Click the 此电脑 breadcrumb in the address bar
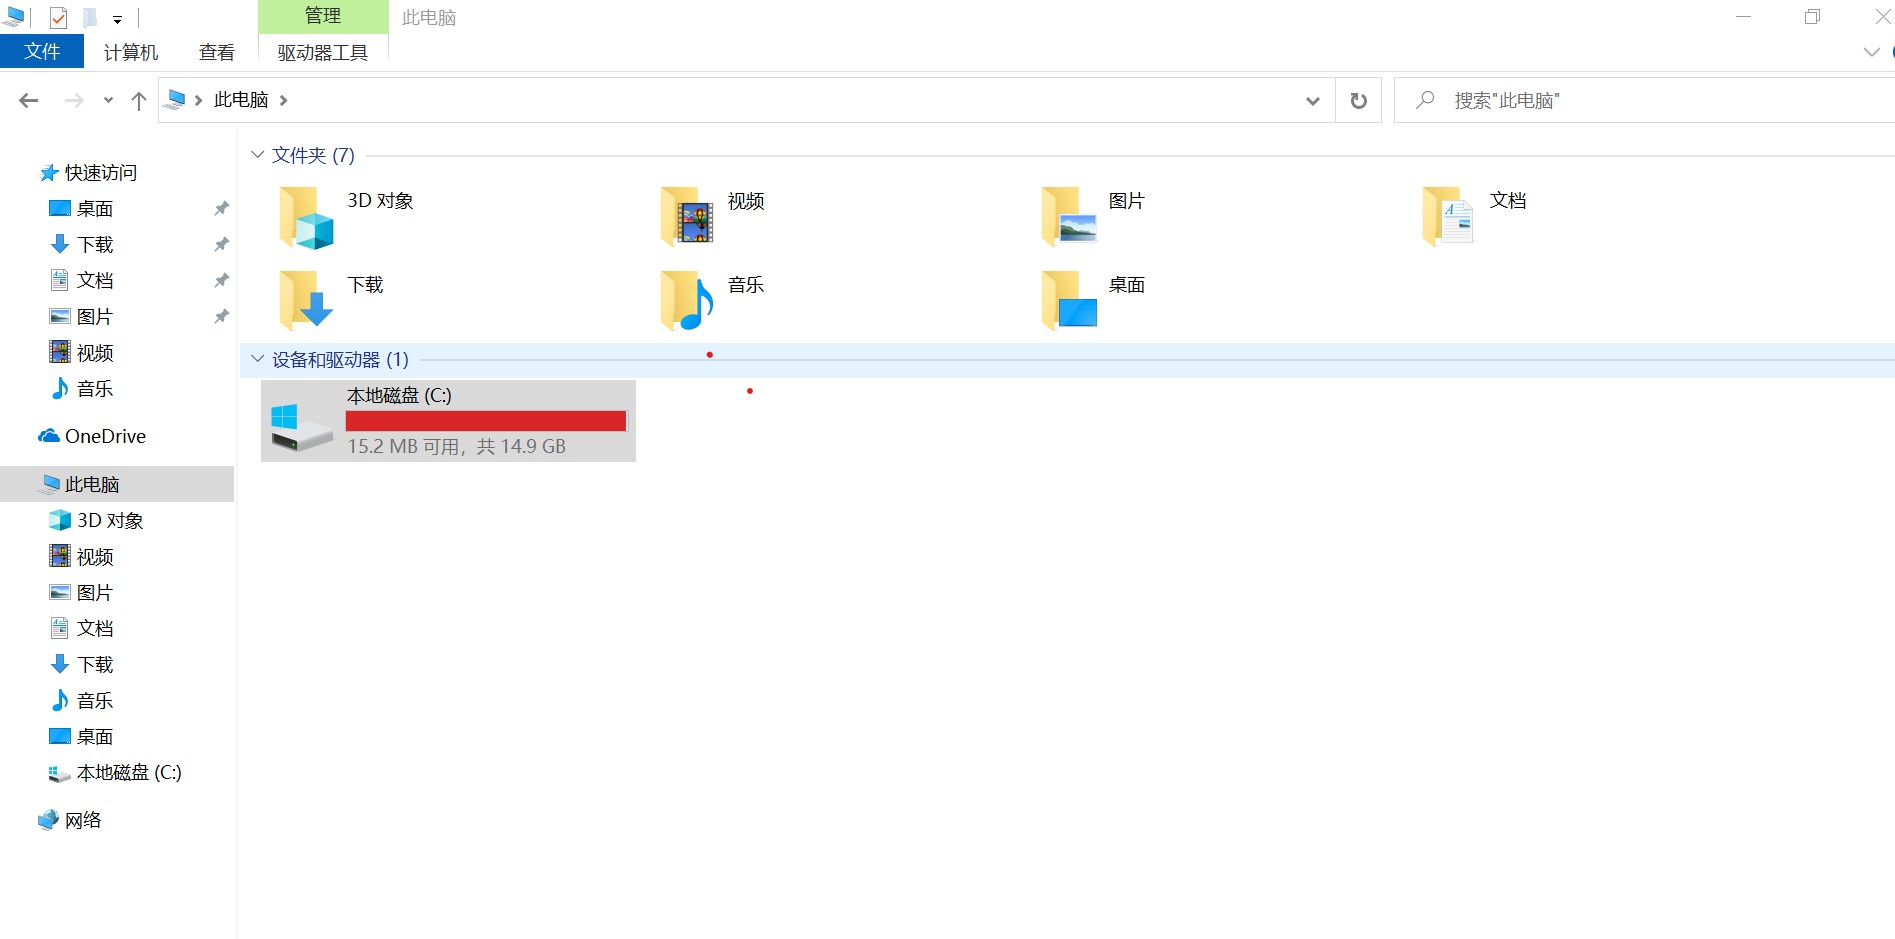The image size is (1895, 939). tap(241, 100)
